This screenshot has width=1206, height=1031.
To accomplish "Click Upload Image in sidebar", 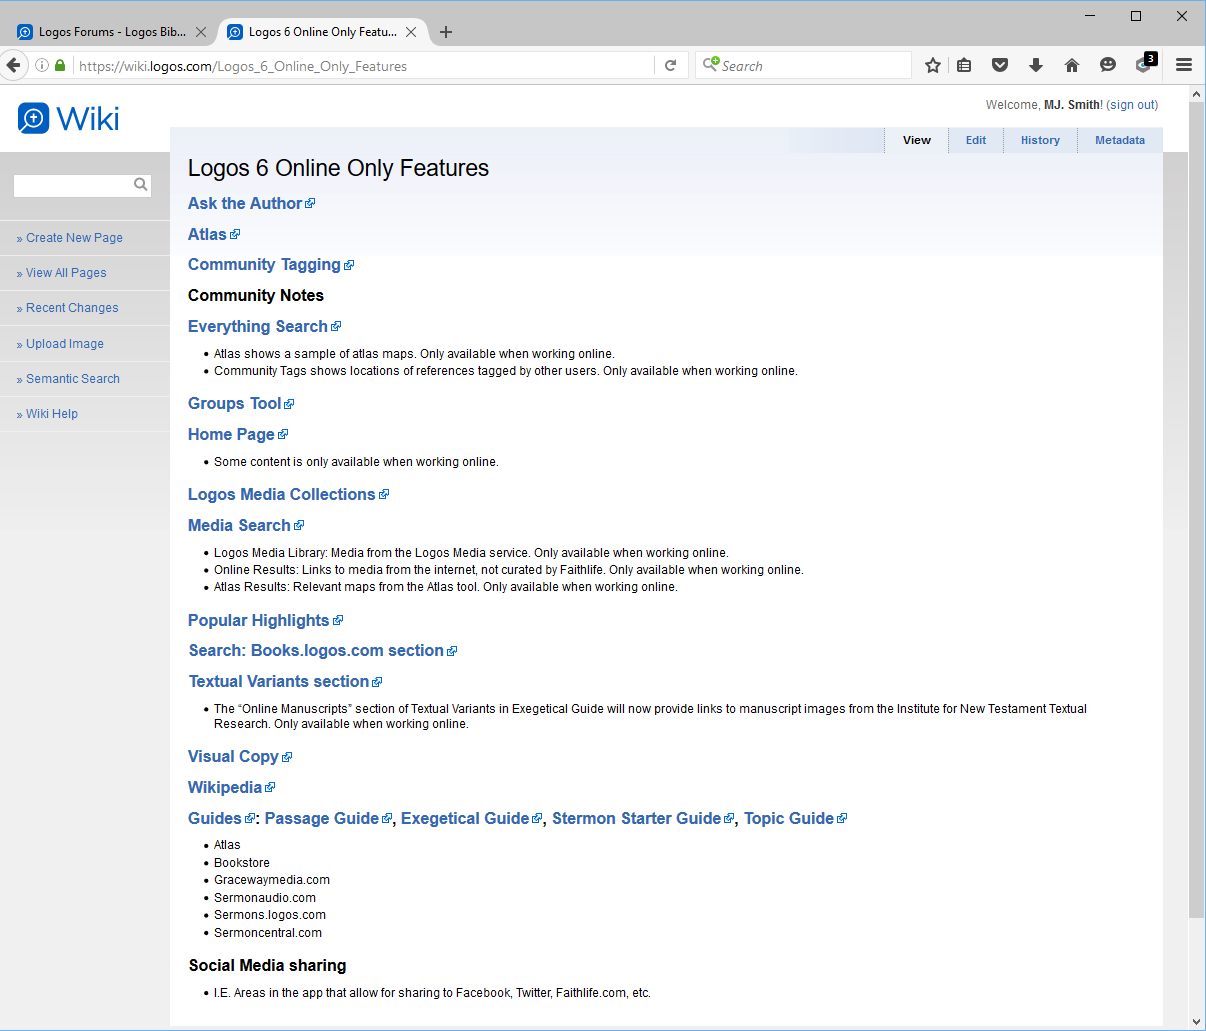I will pos(65,344).
